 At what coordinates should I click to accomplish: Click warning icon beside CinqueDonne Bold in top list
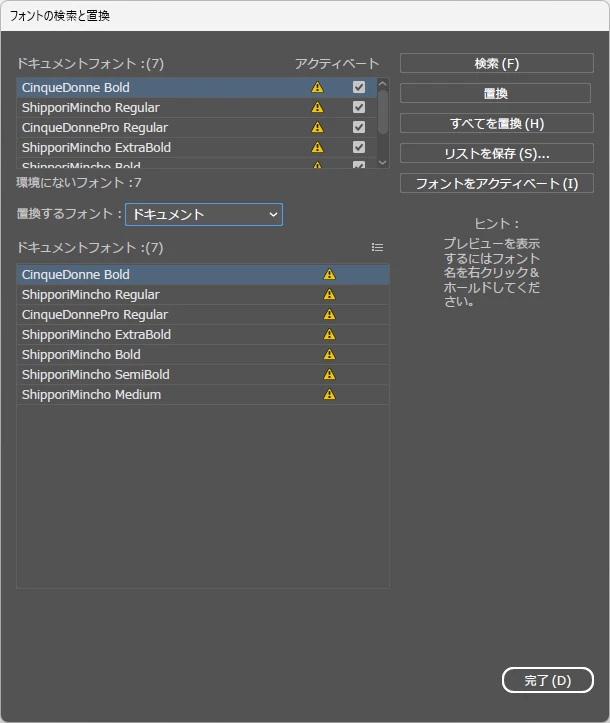(317, 87)
